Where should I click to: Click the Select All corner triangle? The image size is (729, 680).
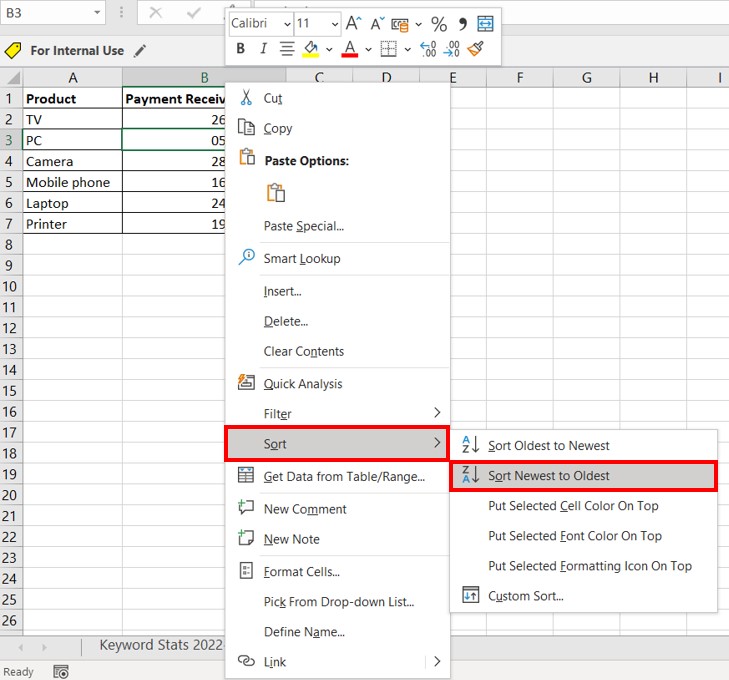(12, 77)
